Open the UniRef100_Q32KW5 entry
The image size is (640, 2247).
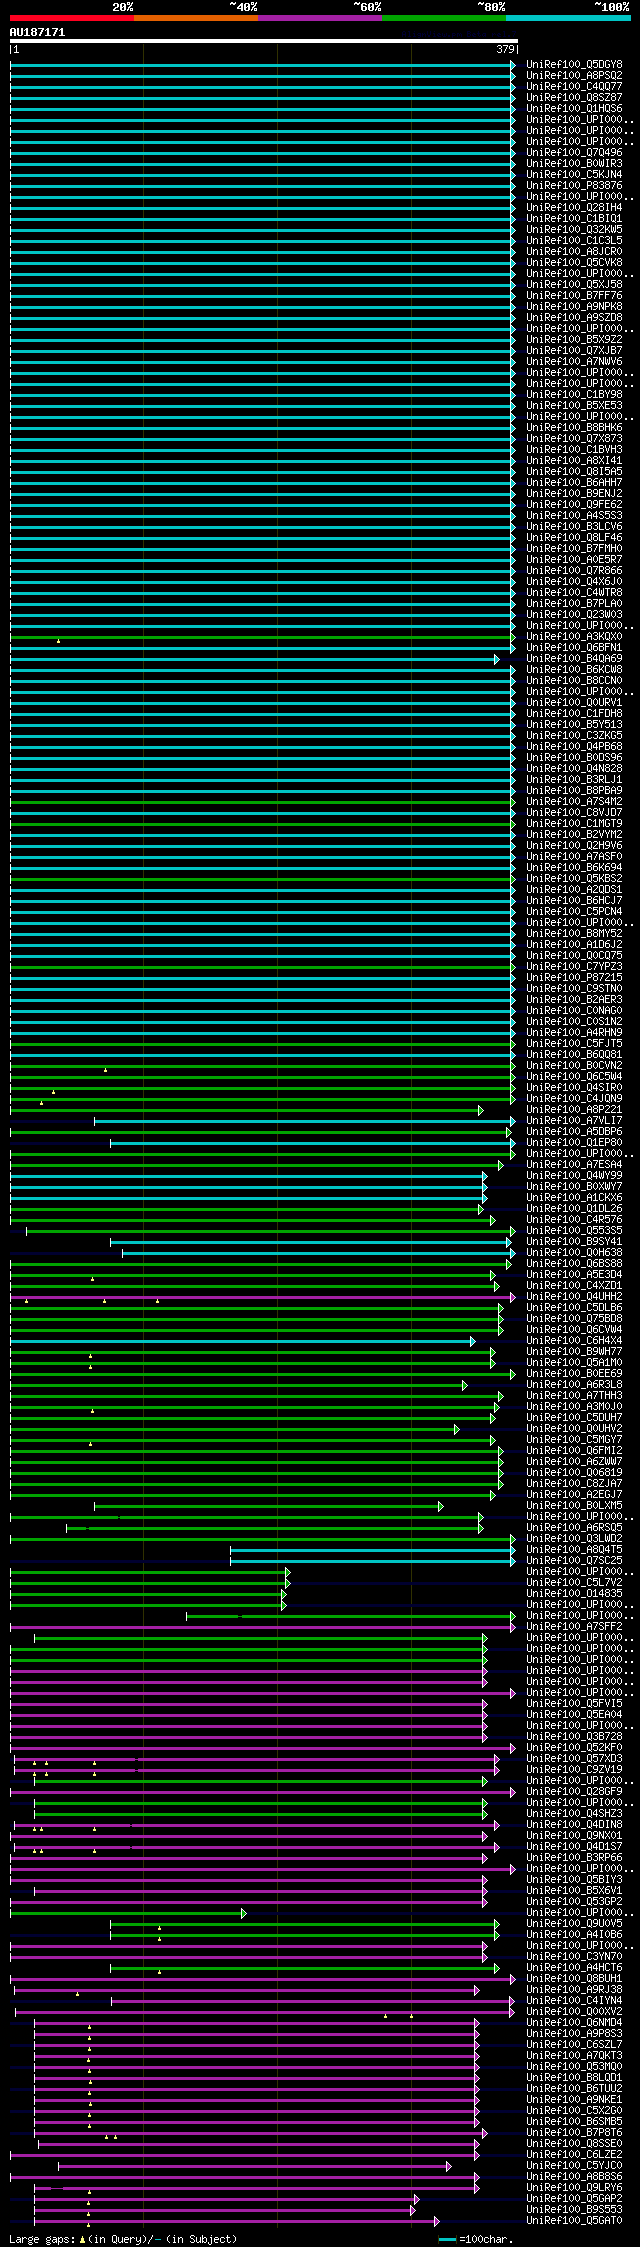click(x=574, y=230)
